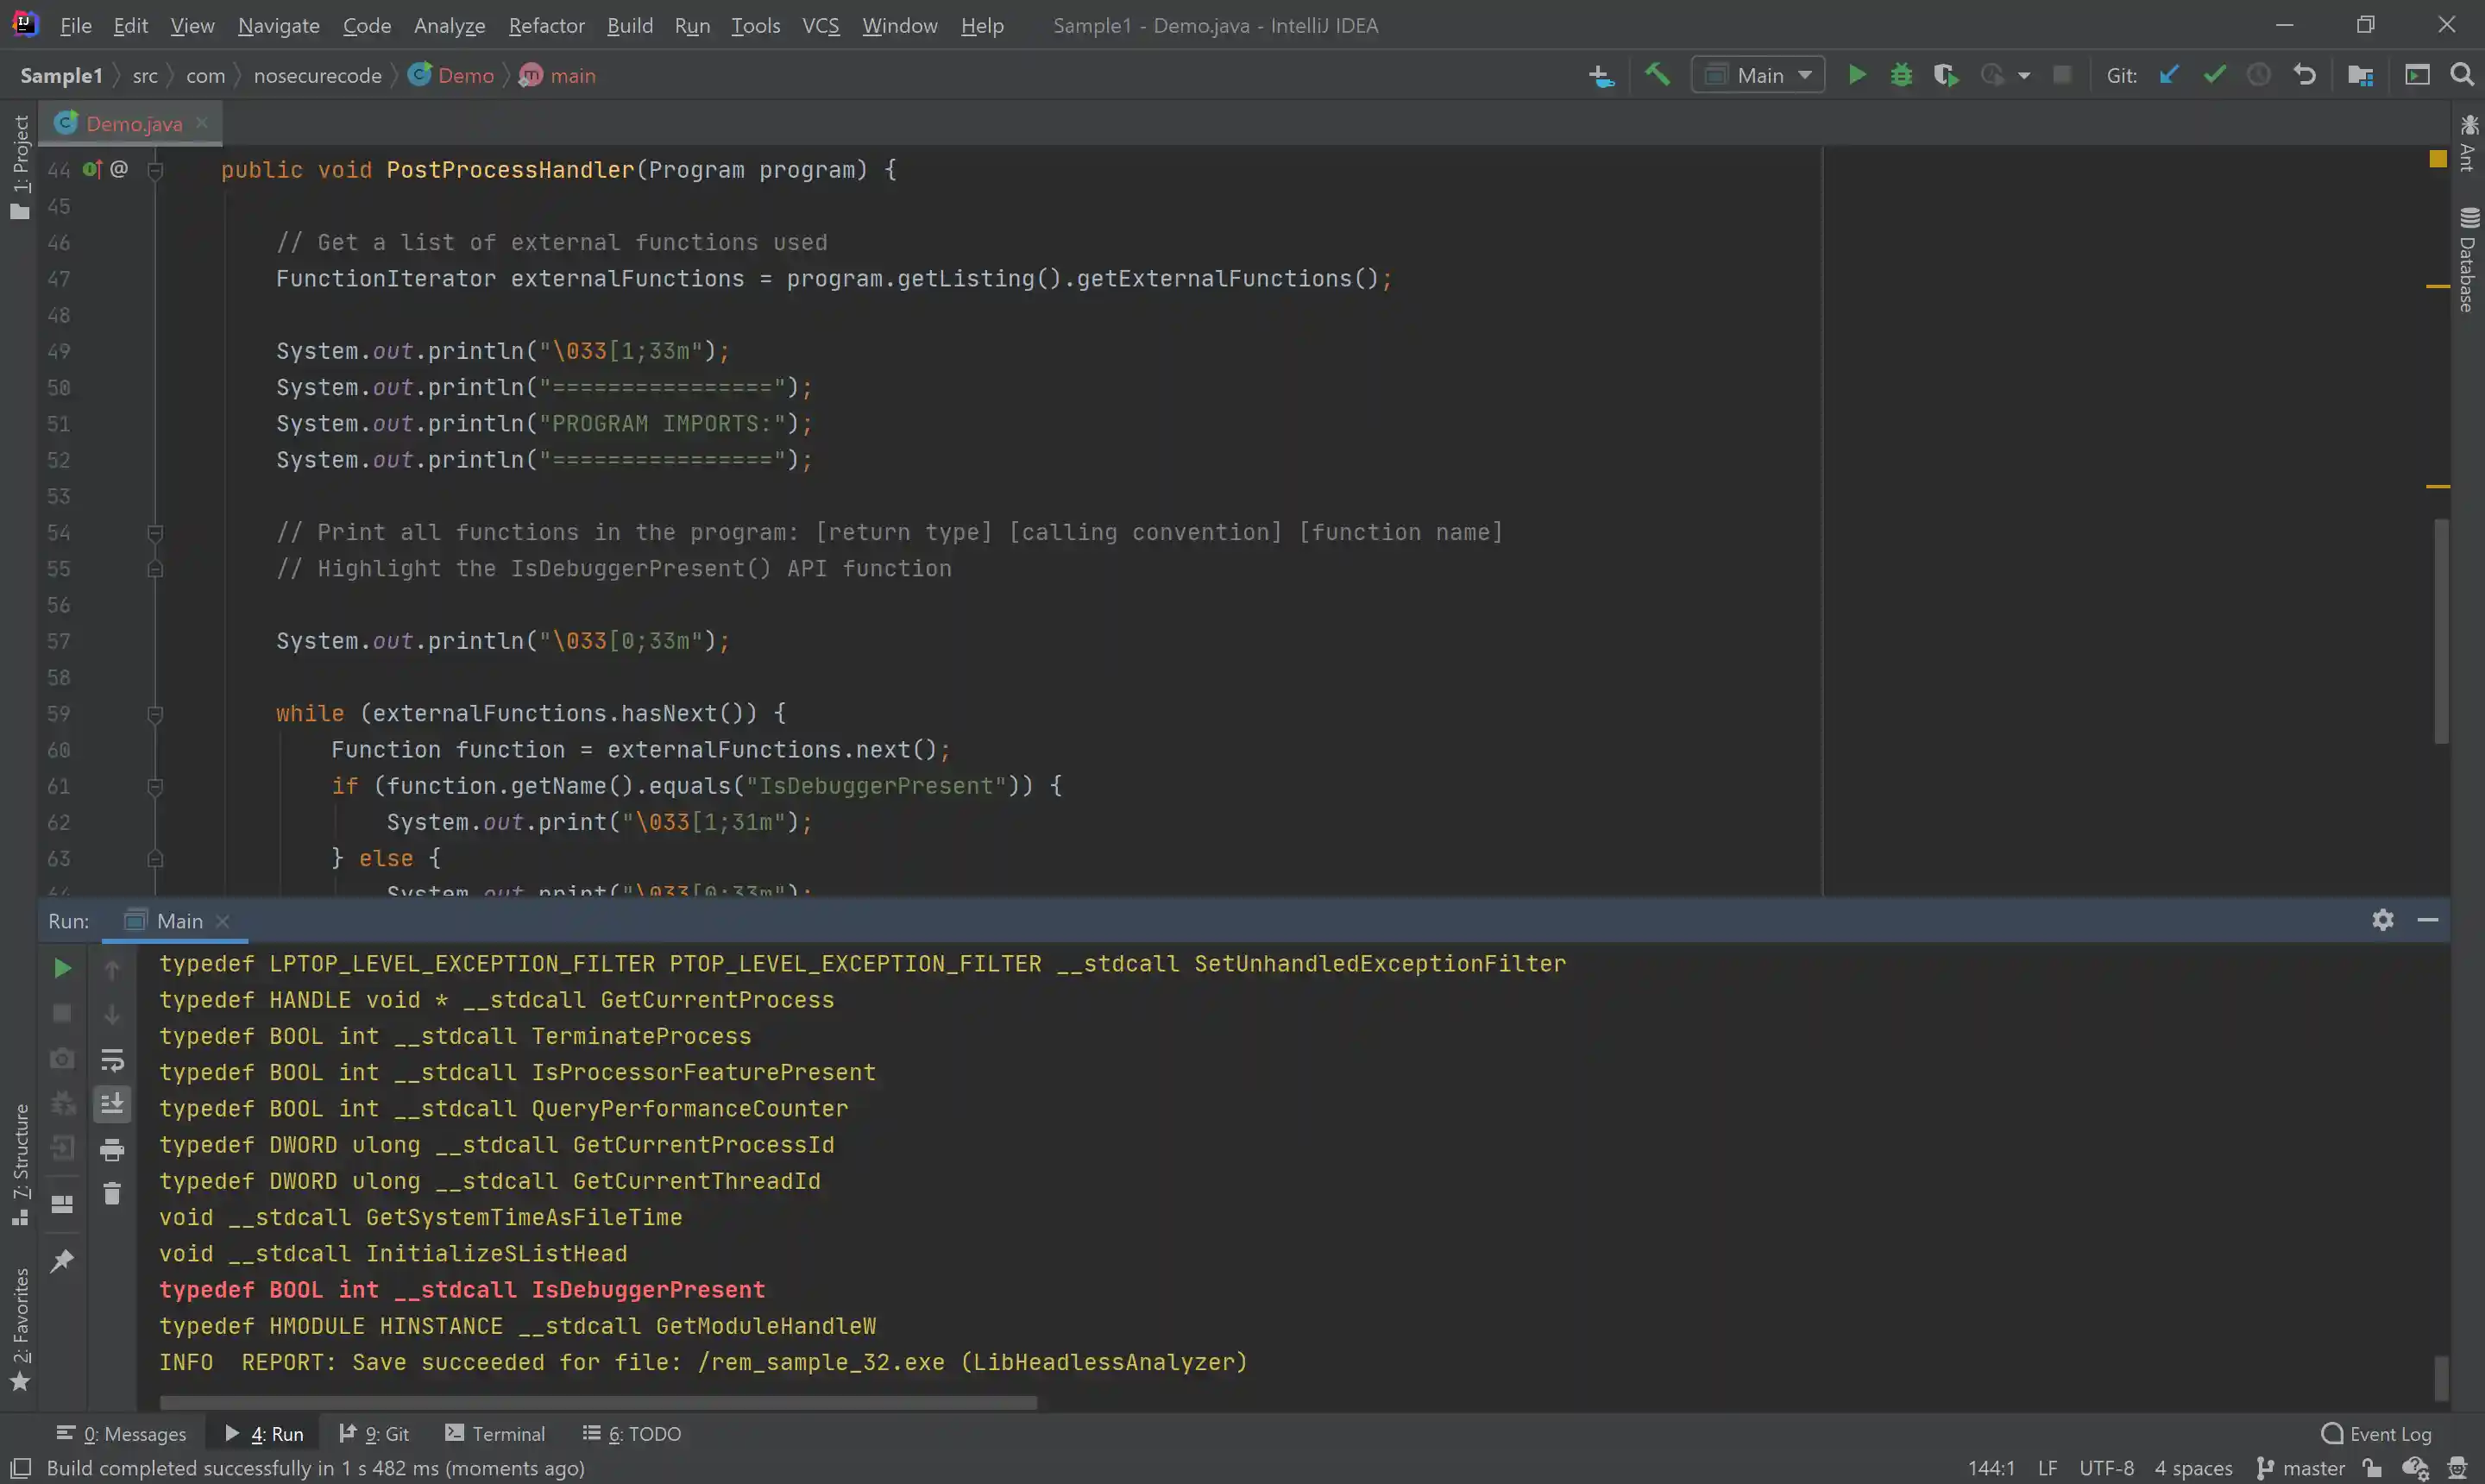
Task: Collapse the while loop fold at line 59
Action: 155,714
